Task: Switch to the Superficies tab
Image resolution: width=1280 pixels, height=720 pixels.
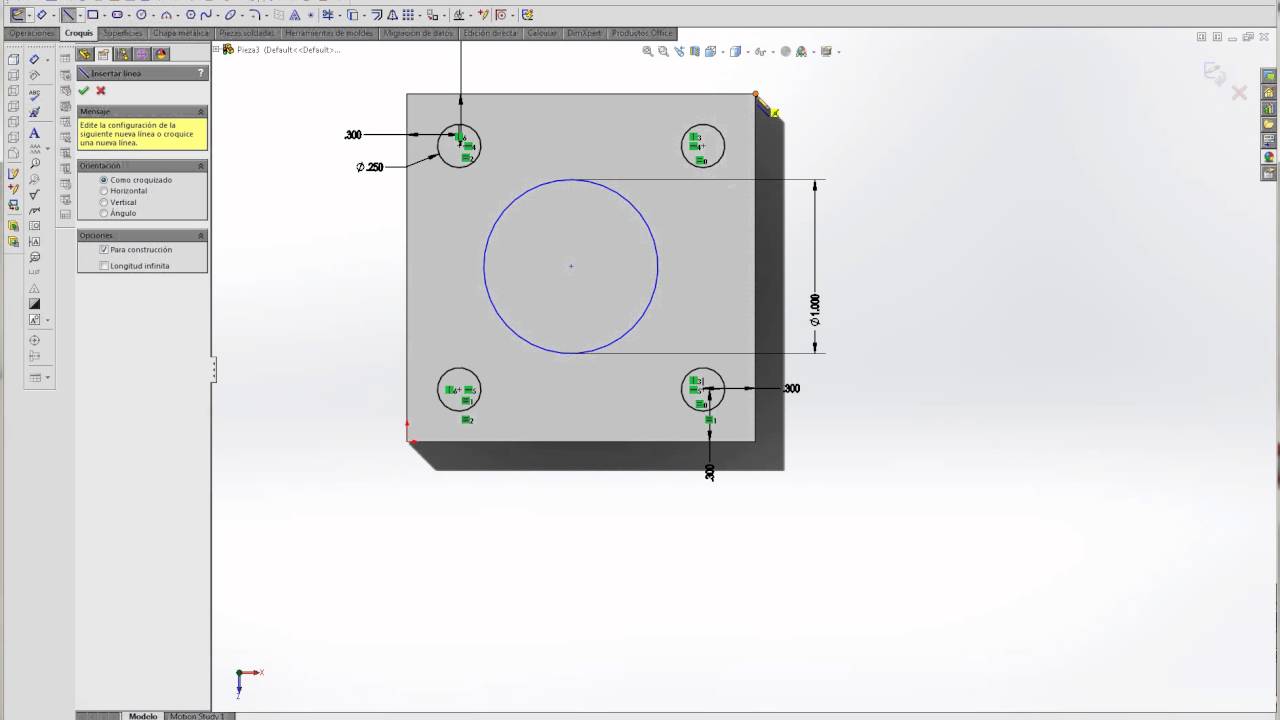Action: (x=123, y=33)
